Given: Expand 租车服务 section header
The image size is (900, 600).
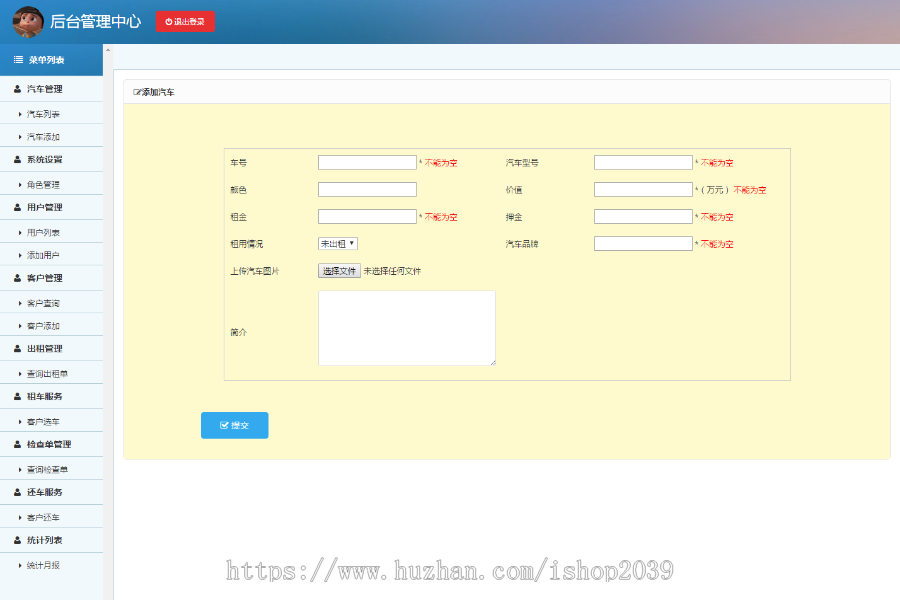Looking at the screenshot, I should click(51, 396).
